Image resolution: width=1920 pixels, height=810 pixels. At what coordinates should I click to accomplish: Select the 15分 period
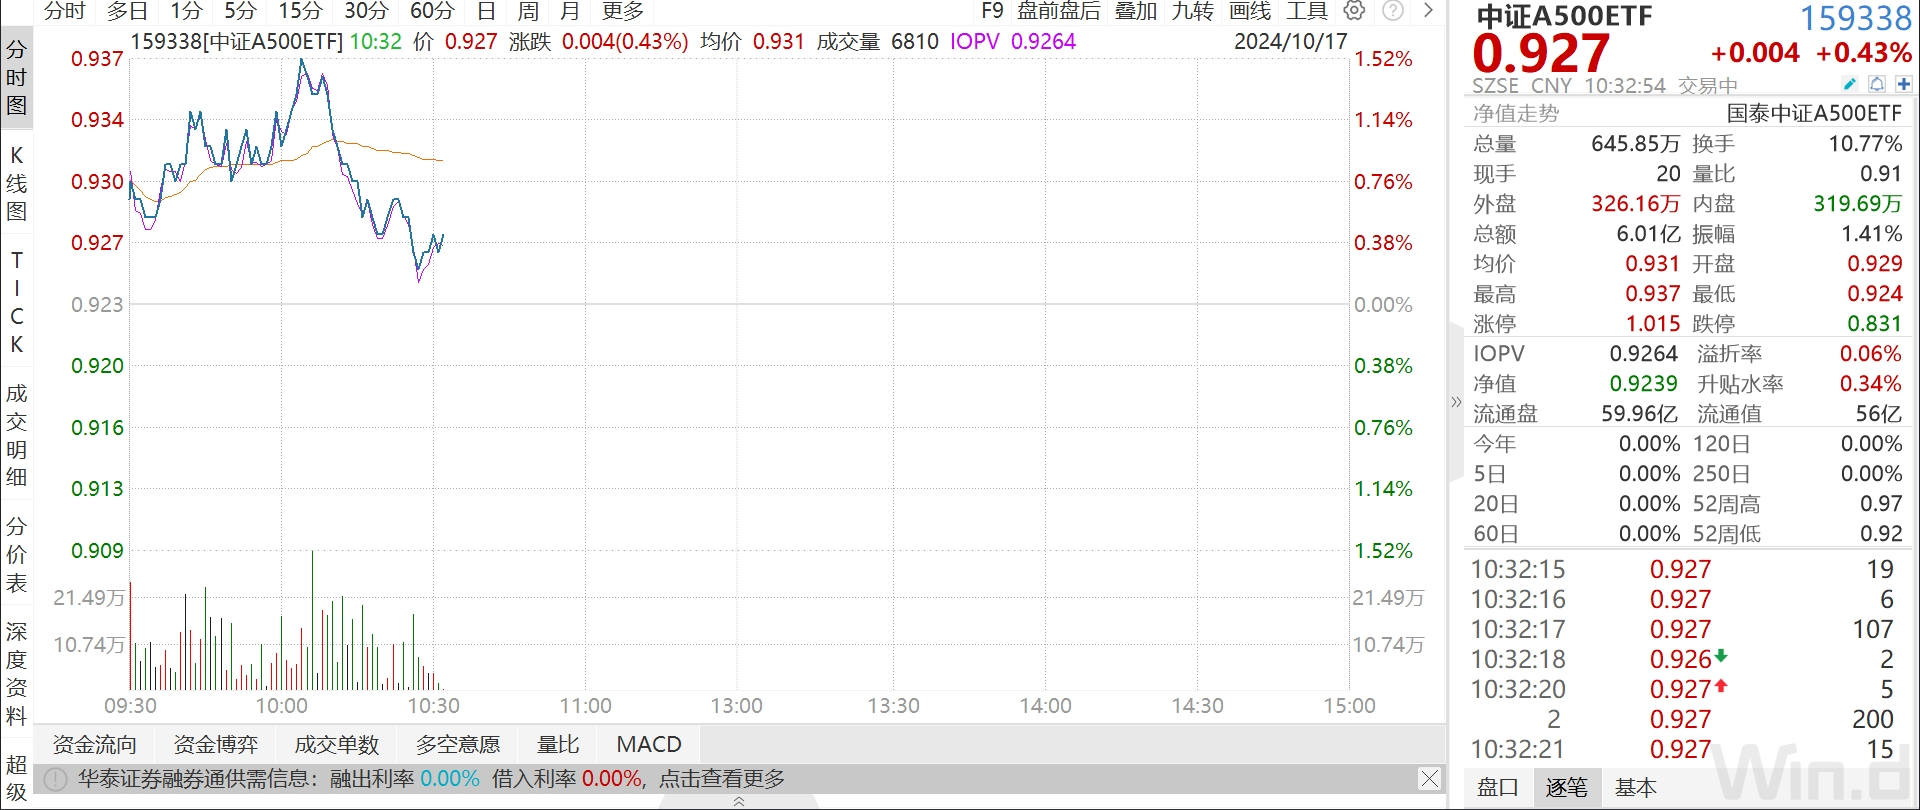coord(300,11)
